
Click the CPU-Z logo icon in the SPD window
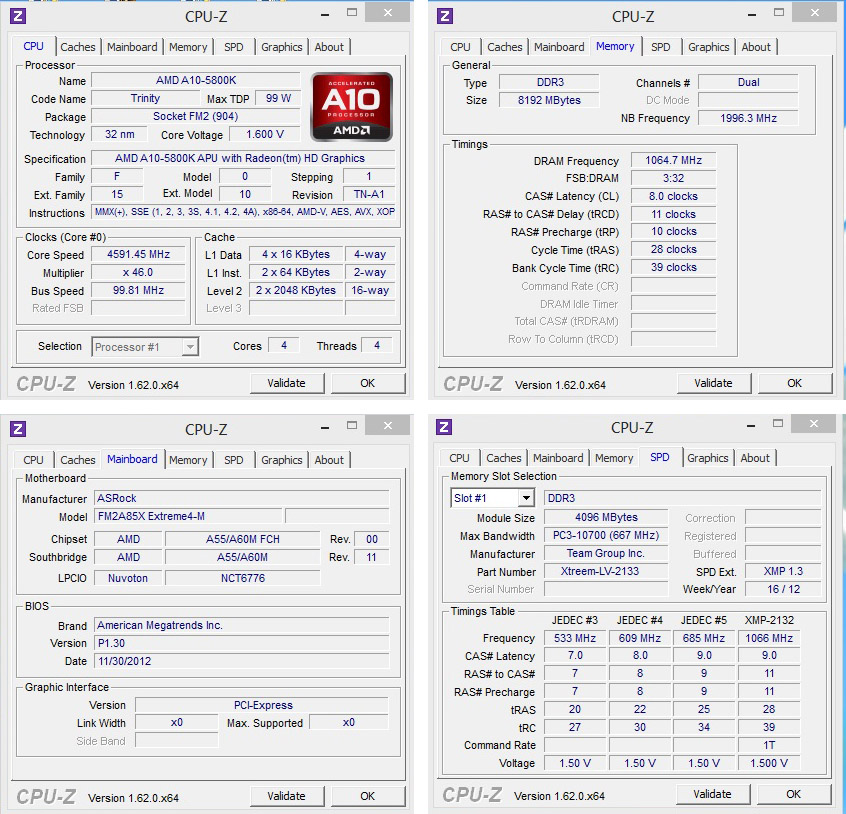[x=444, y=427]
